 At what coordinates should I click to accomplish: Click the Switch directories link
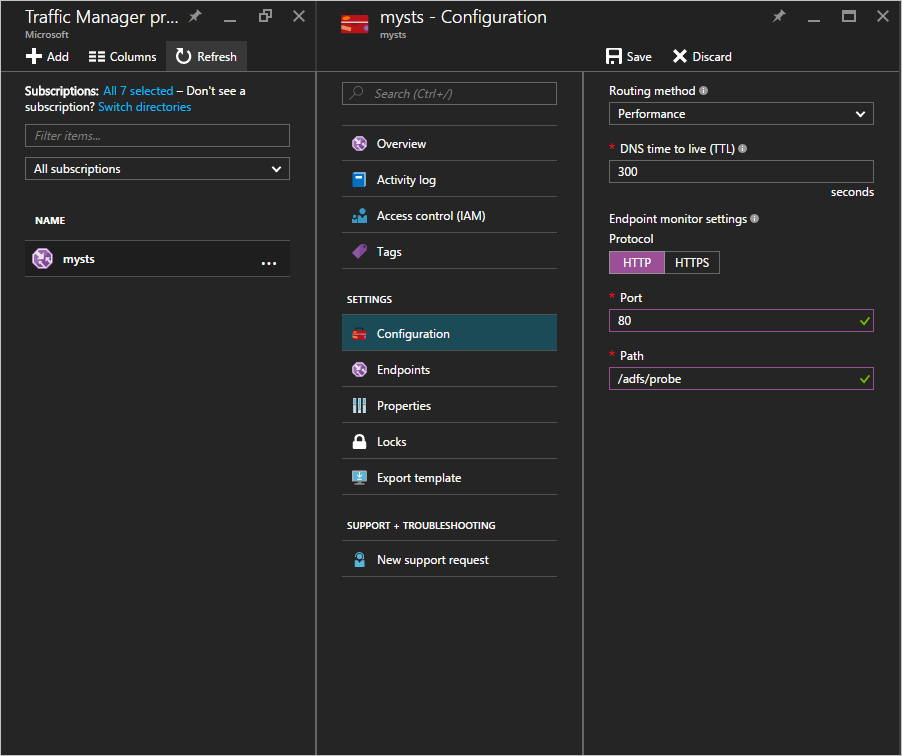tap(144, 107)
